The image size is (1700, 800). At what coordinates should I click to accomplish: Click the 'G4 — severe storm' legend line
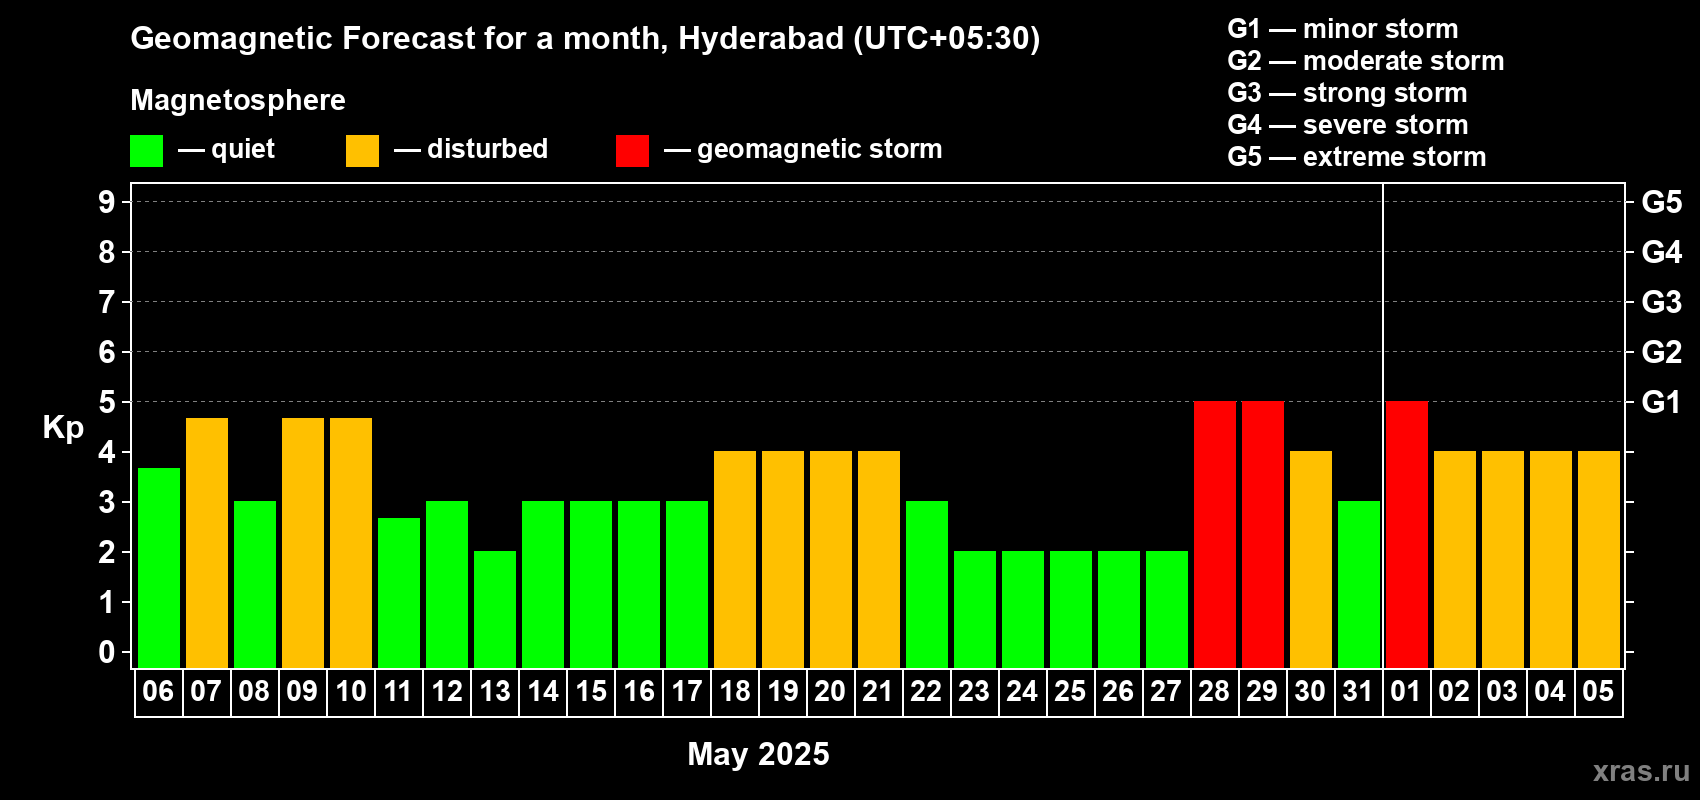(x=1348, y=125)
